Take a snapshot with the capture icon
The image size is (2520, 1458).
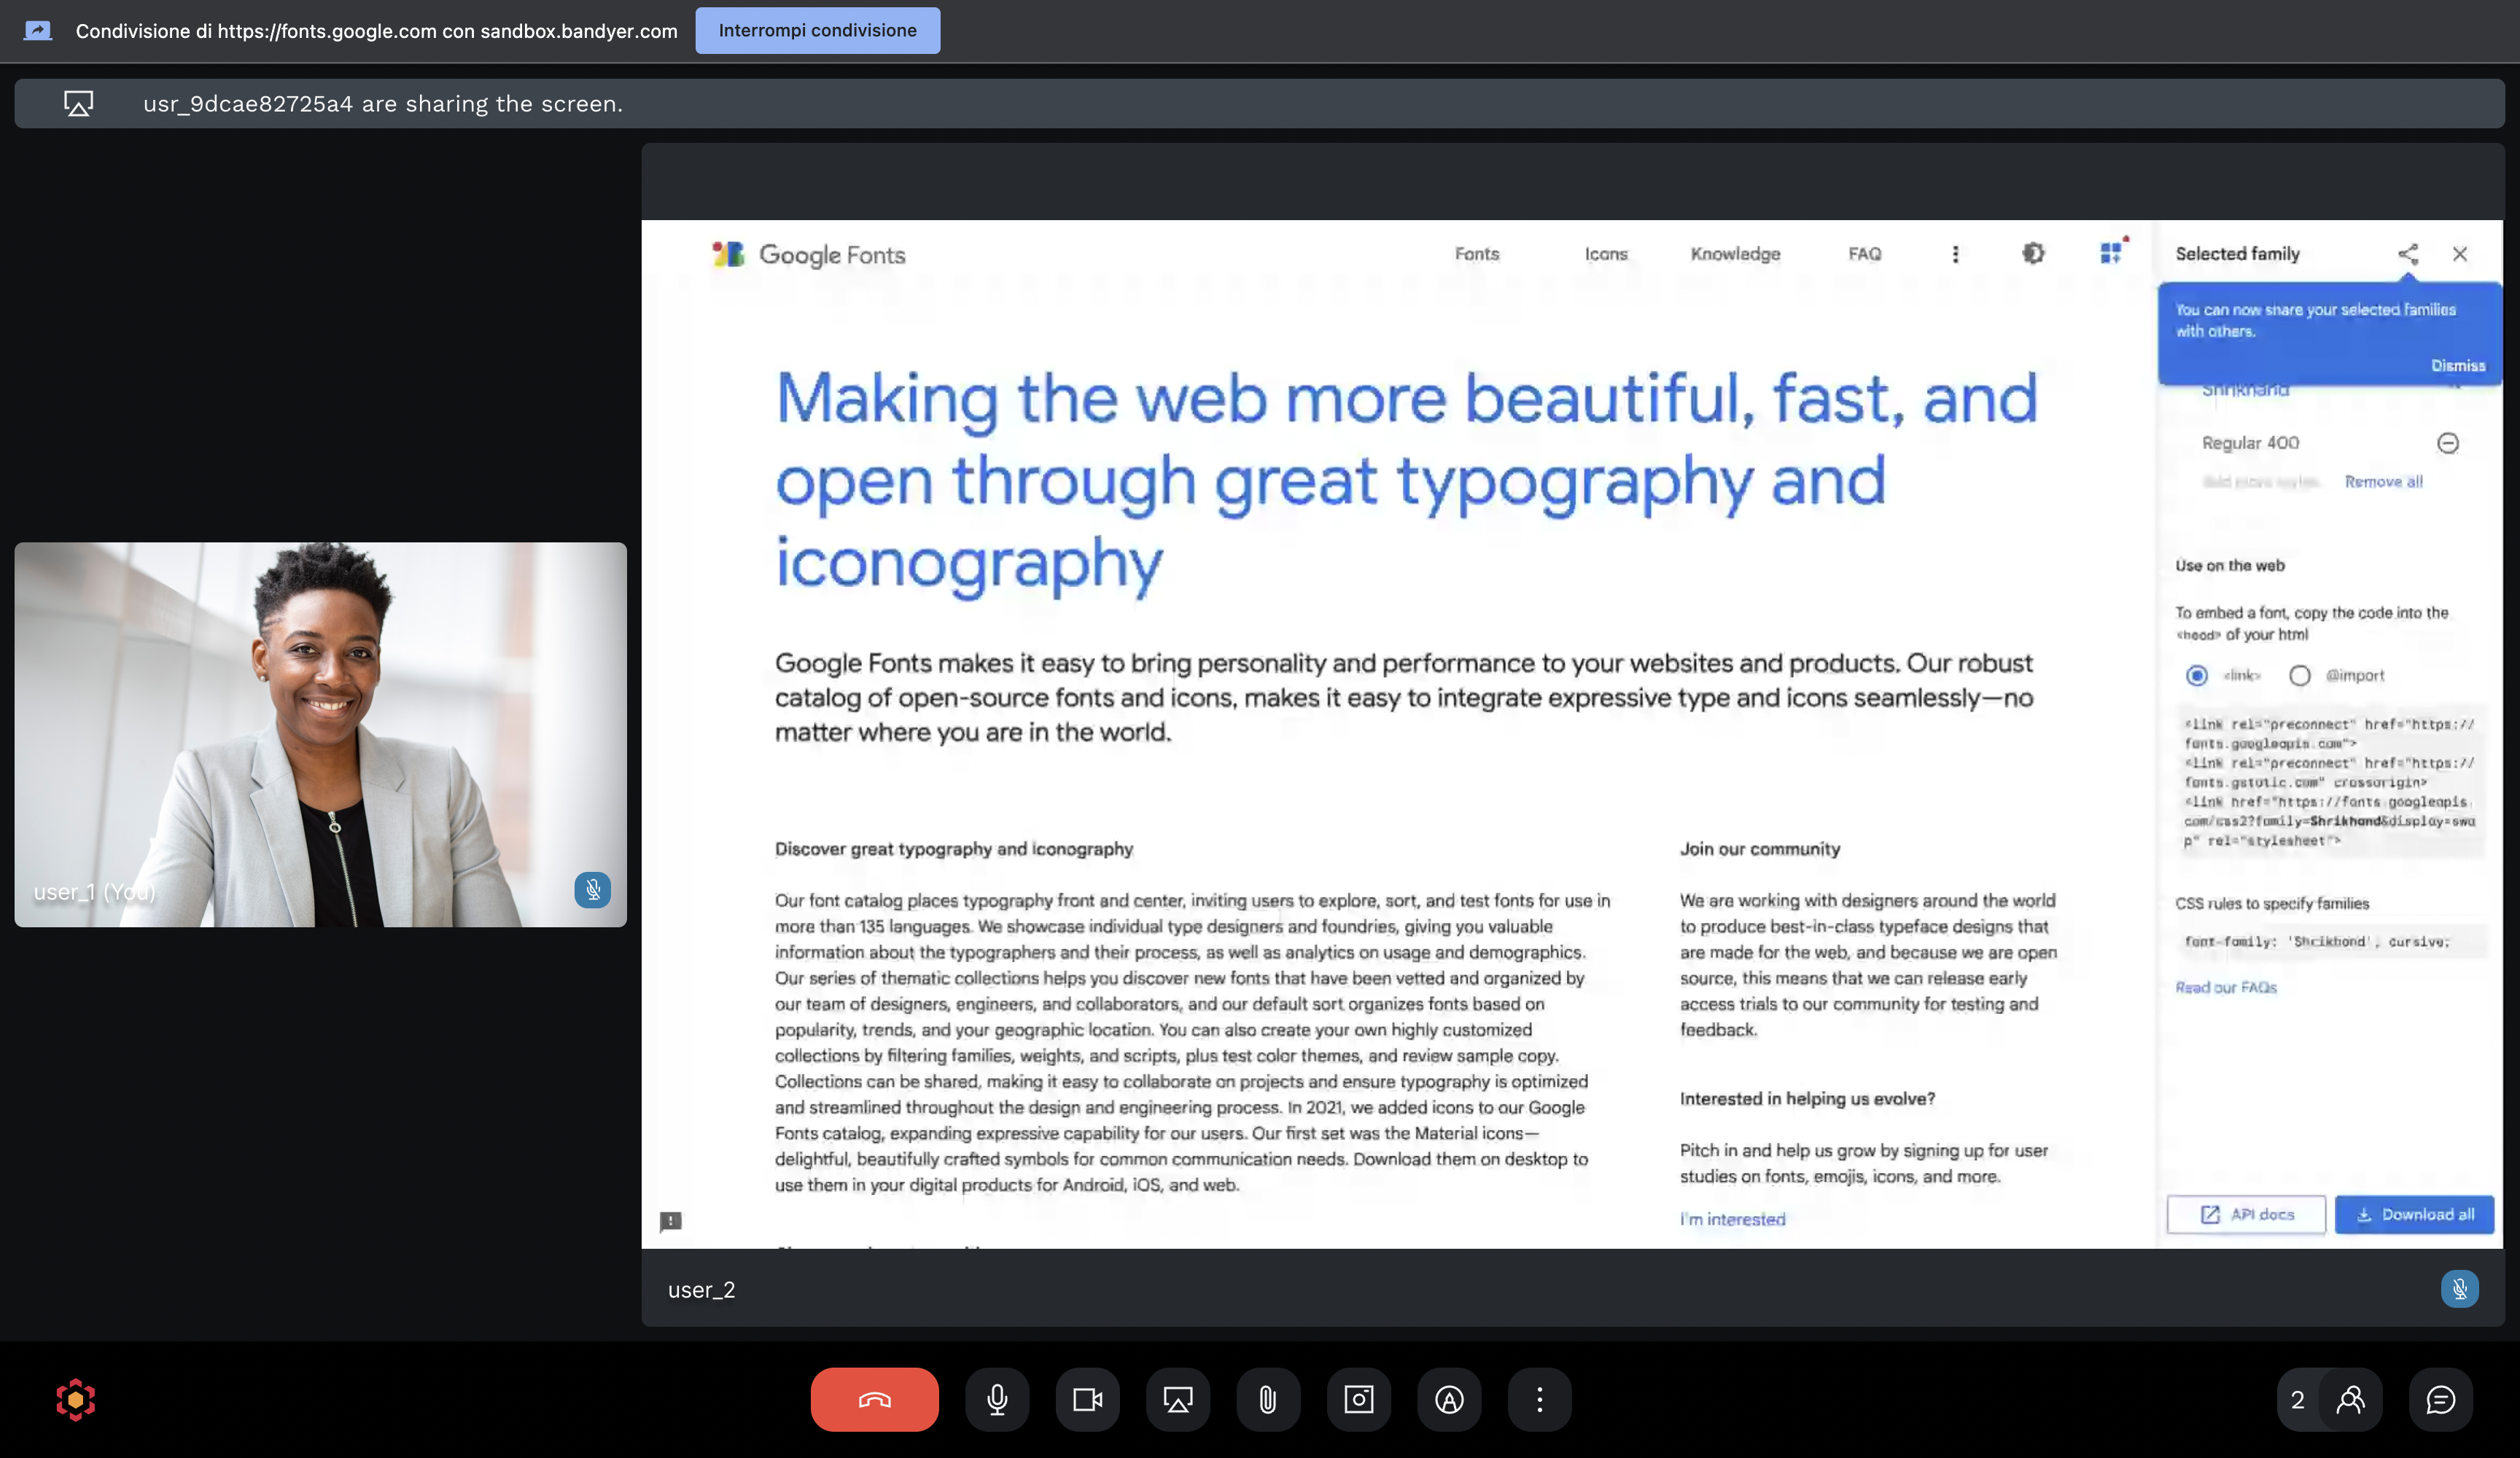1358,1399
